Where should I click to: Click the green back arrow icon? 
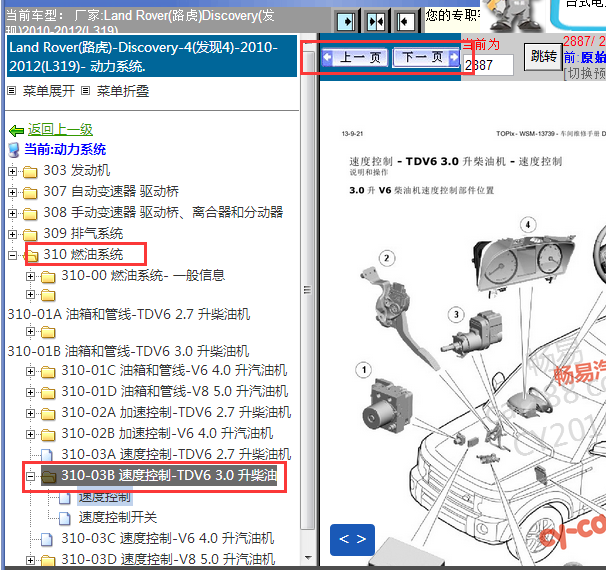pos(17,131)
